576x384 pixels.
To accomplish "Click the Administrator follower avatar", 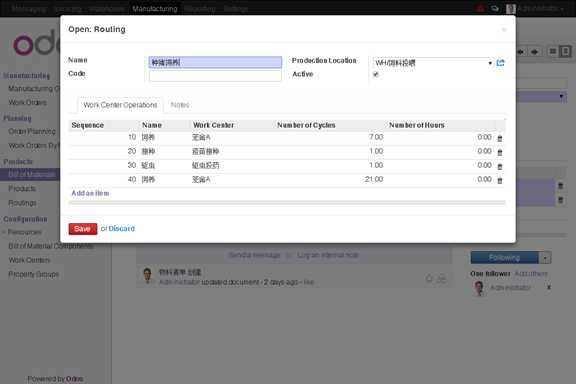I will coord(479,288).
